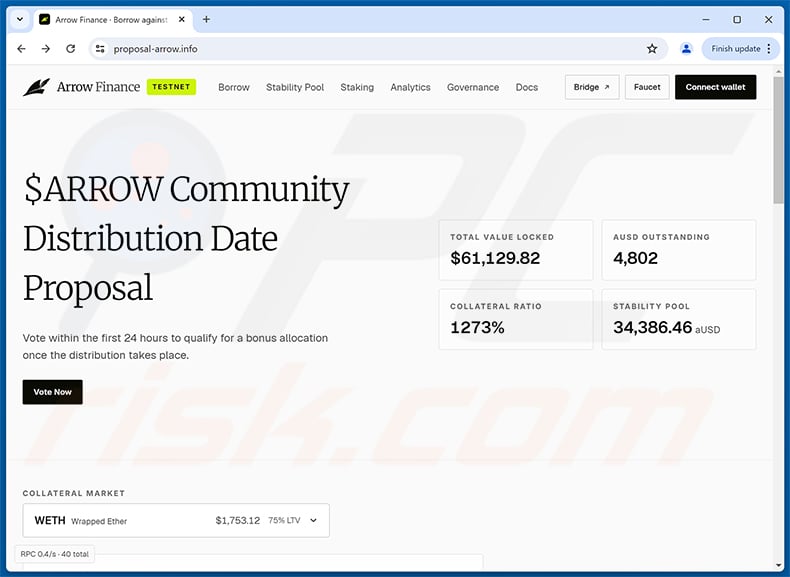790x577 pixels.
Task: Click the Faucet button
Action: click(647, 87)
